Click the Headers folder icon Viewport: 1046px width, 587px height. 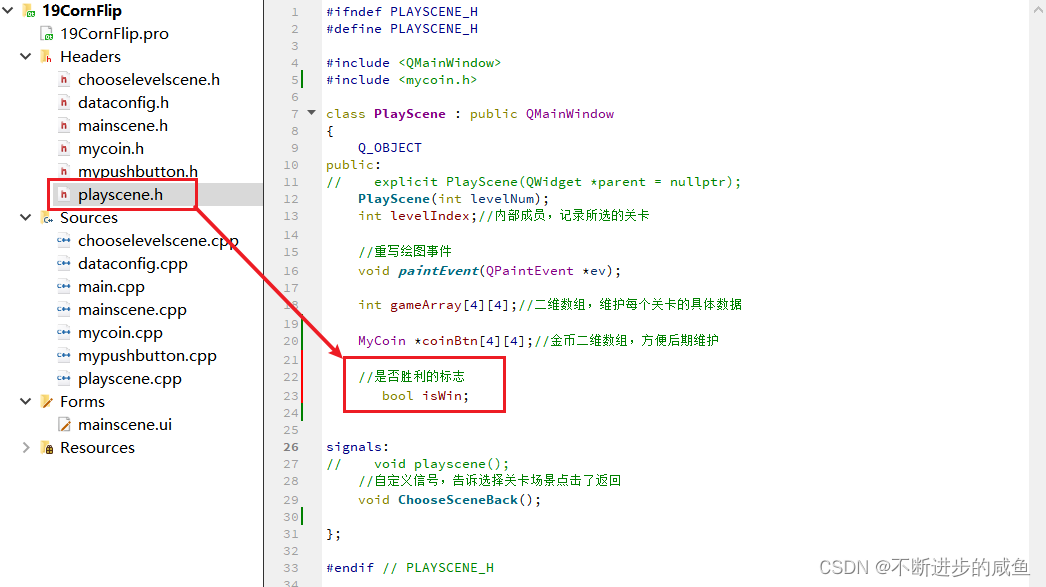(46, 57)
